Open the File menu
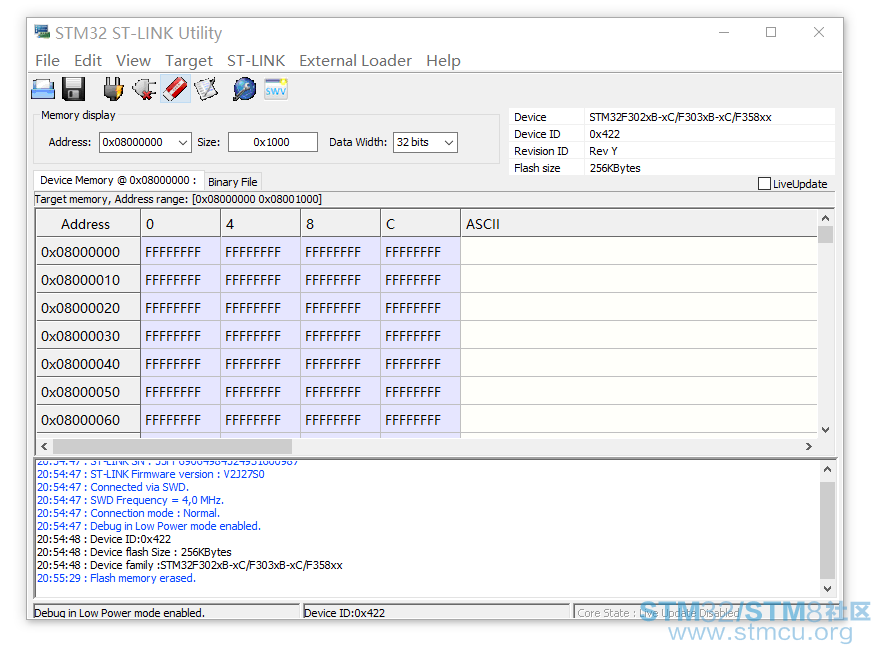The width and height of the screenshot is (877, 657). 48,60
